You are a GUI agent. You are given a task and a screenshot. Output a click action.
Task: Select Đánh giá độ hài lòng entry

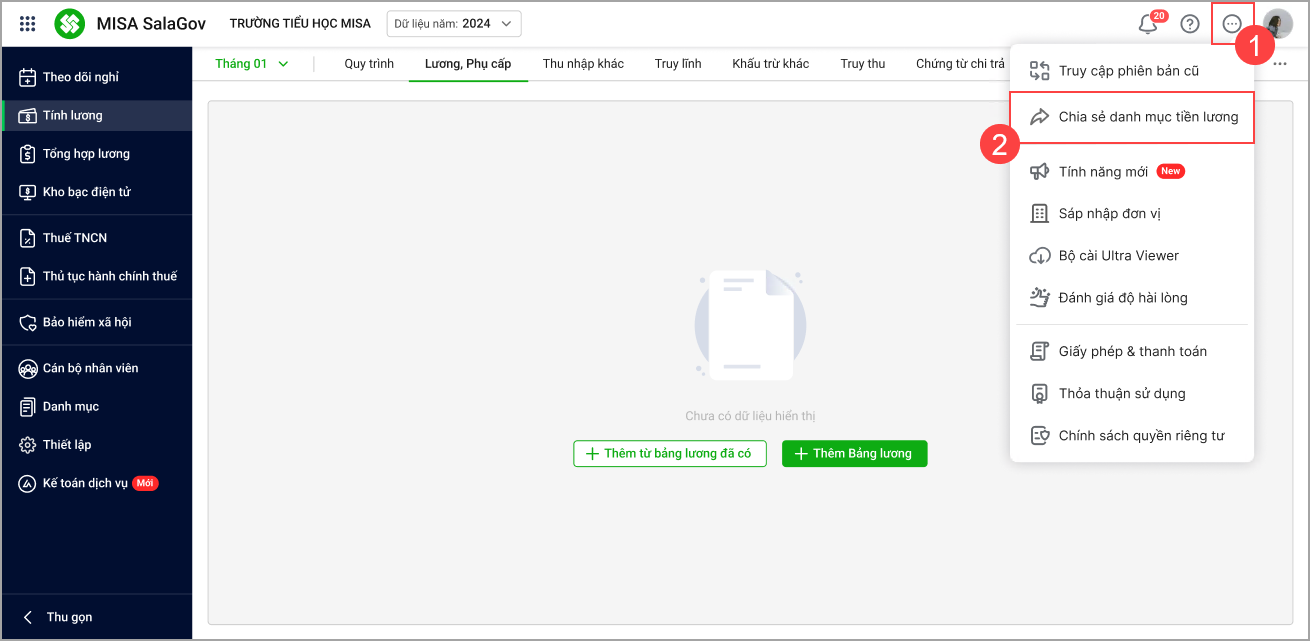(1132, 297)
